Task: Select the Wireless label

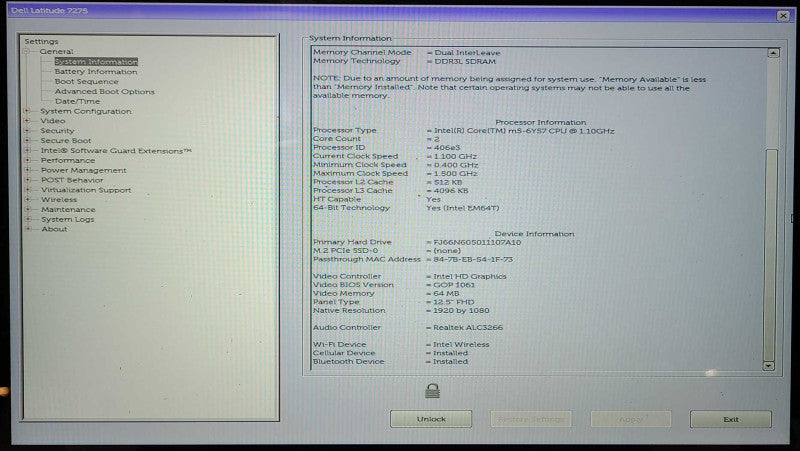Action: [59, 199]
